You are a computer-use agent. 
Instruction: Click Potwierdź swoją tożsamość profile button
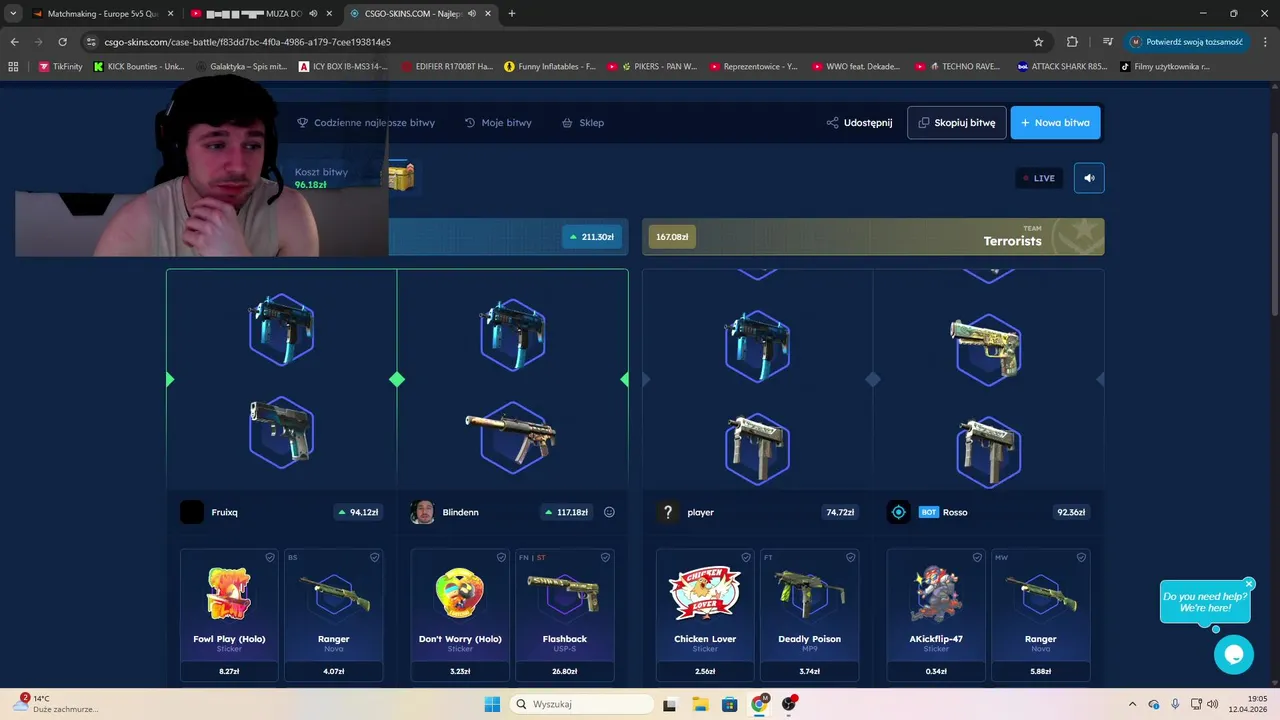pyautogui.click(x=1187, y=42)
